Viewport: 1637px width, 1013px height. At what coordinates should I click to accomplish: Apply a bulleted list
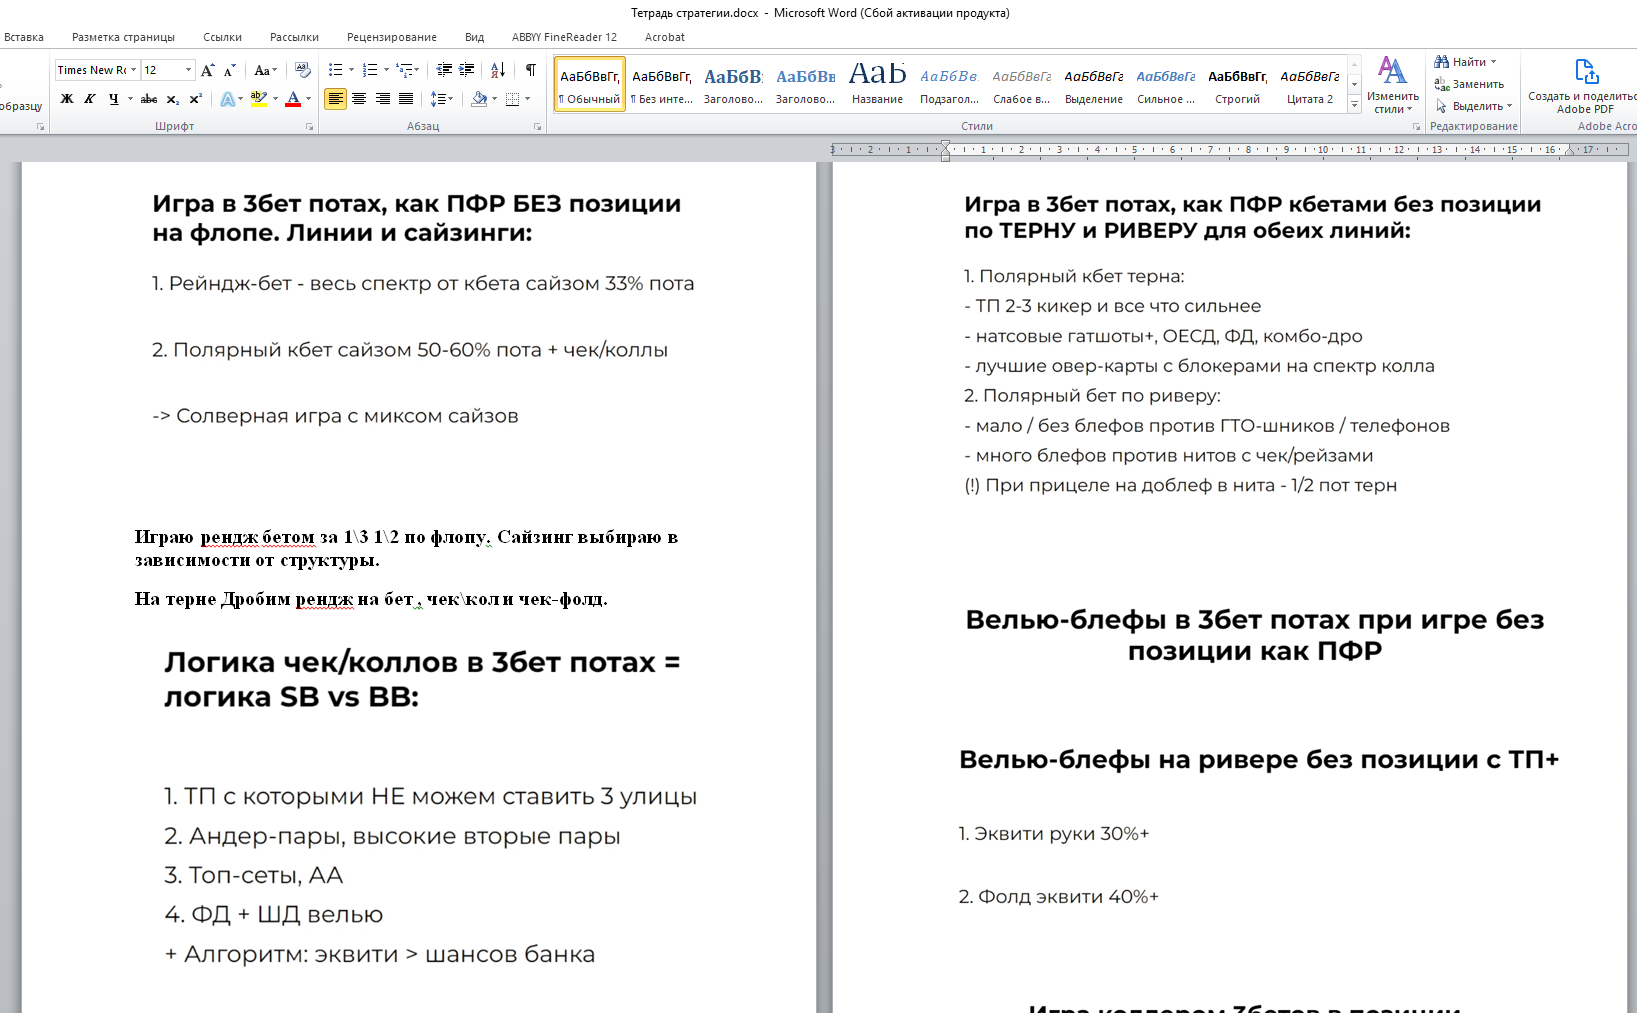click(x=335, y=70)
